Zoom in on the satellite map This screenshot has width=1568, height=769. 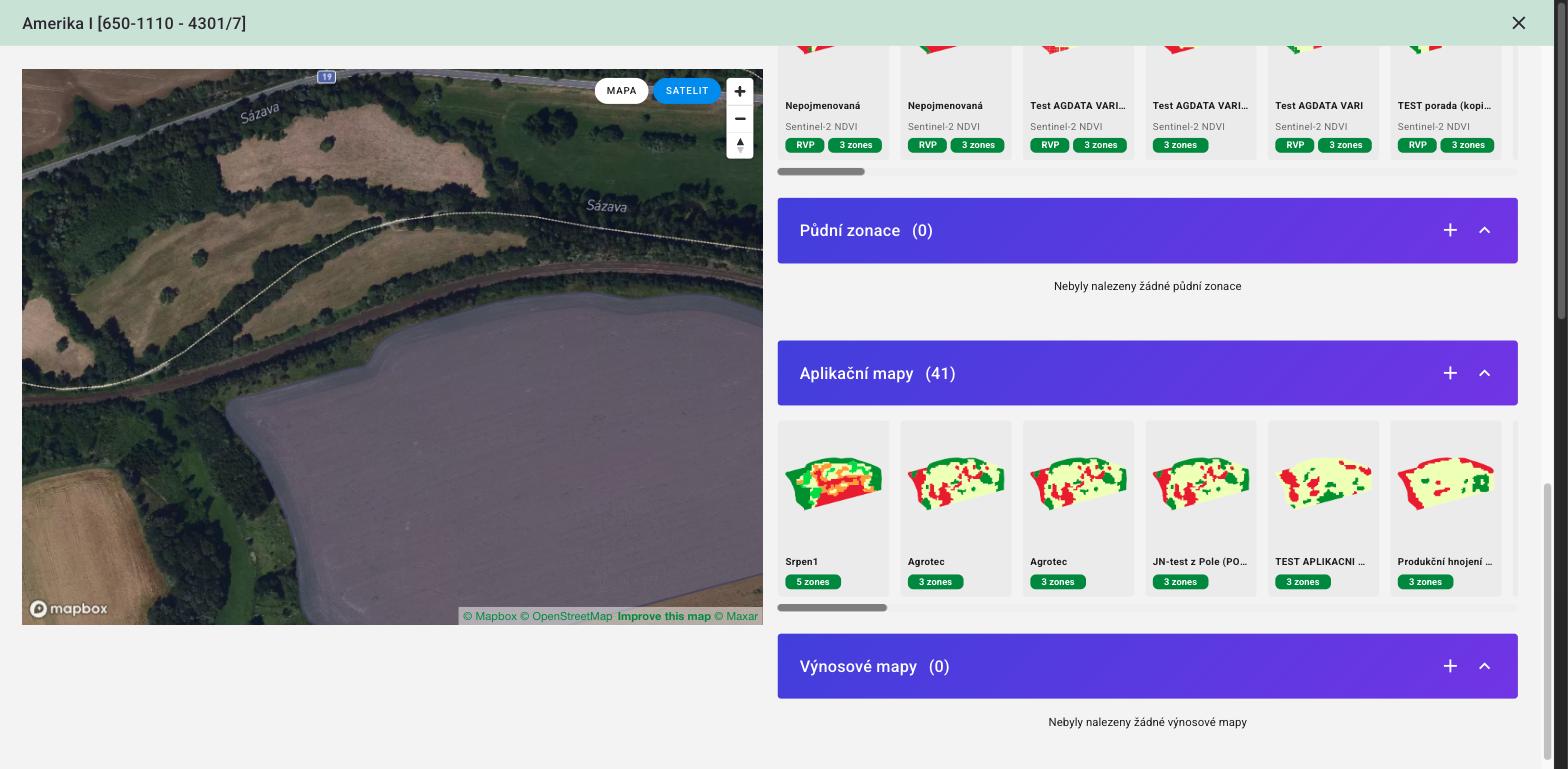[740, 91]
